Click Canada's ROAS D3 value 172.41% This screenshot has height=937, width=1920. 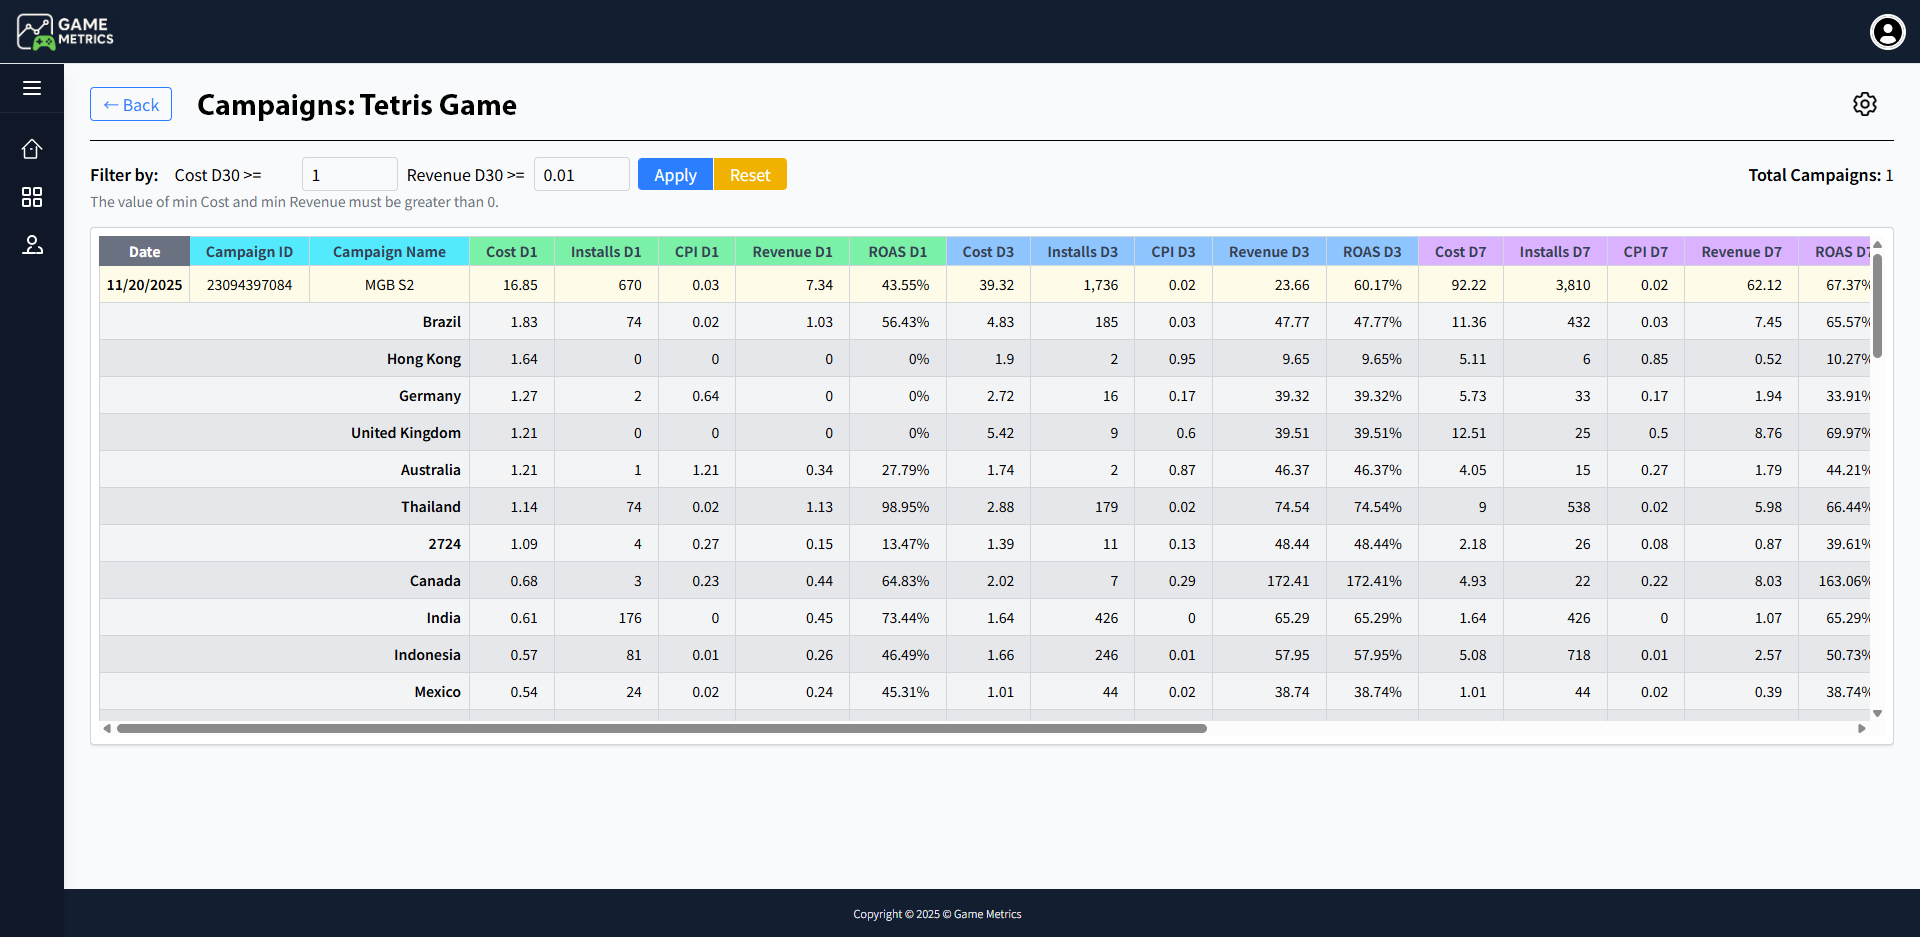[1374, 581]
